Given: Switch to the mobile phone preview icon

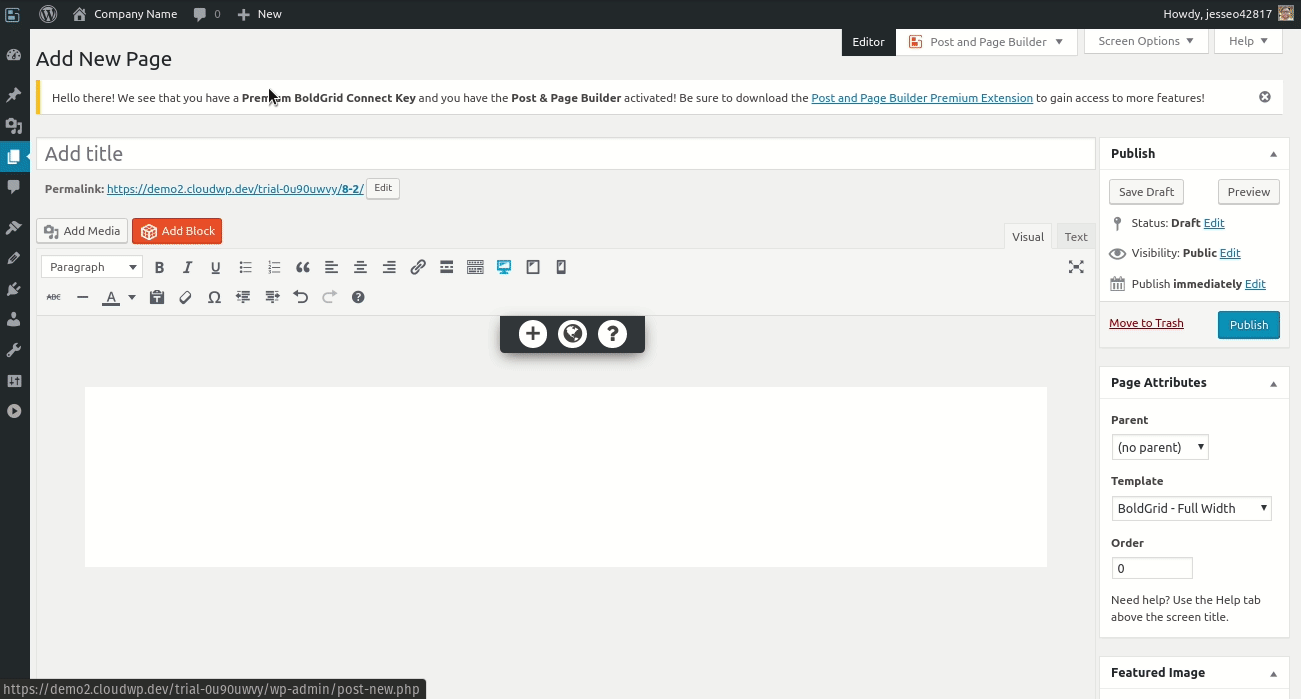Looking at the screenshot, I should click(x=561, y=267).
